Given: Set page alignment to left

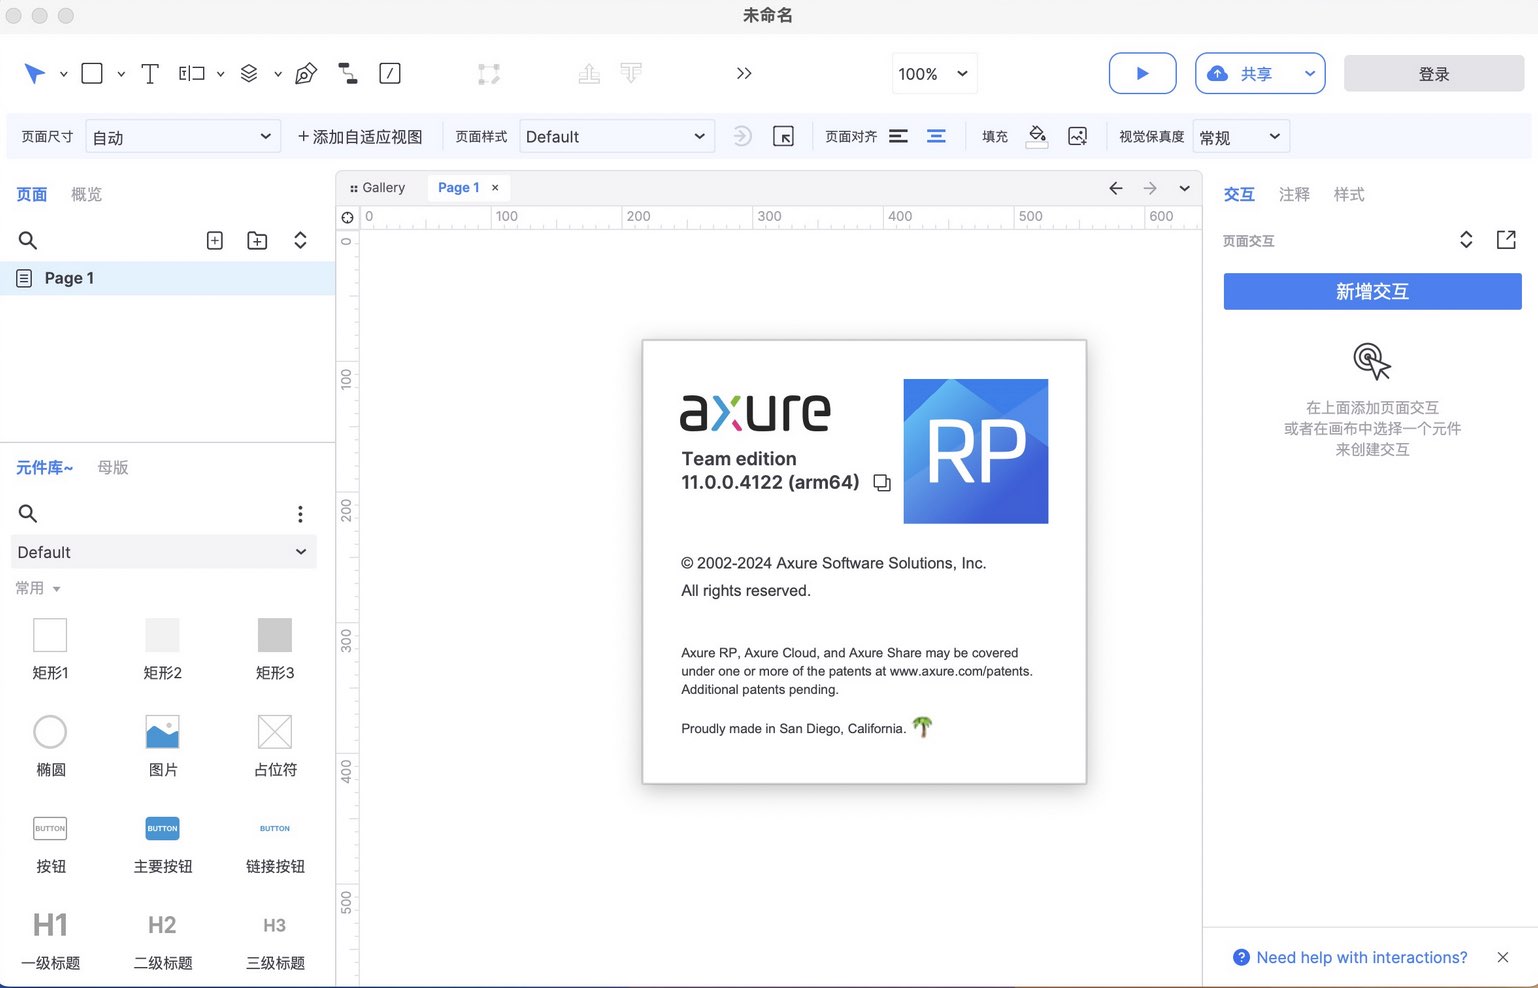Looking at the screenshot, I should (x=899, y=137).
